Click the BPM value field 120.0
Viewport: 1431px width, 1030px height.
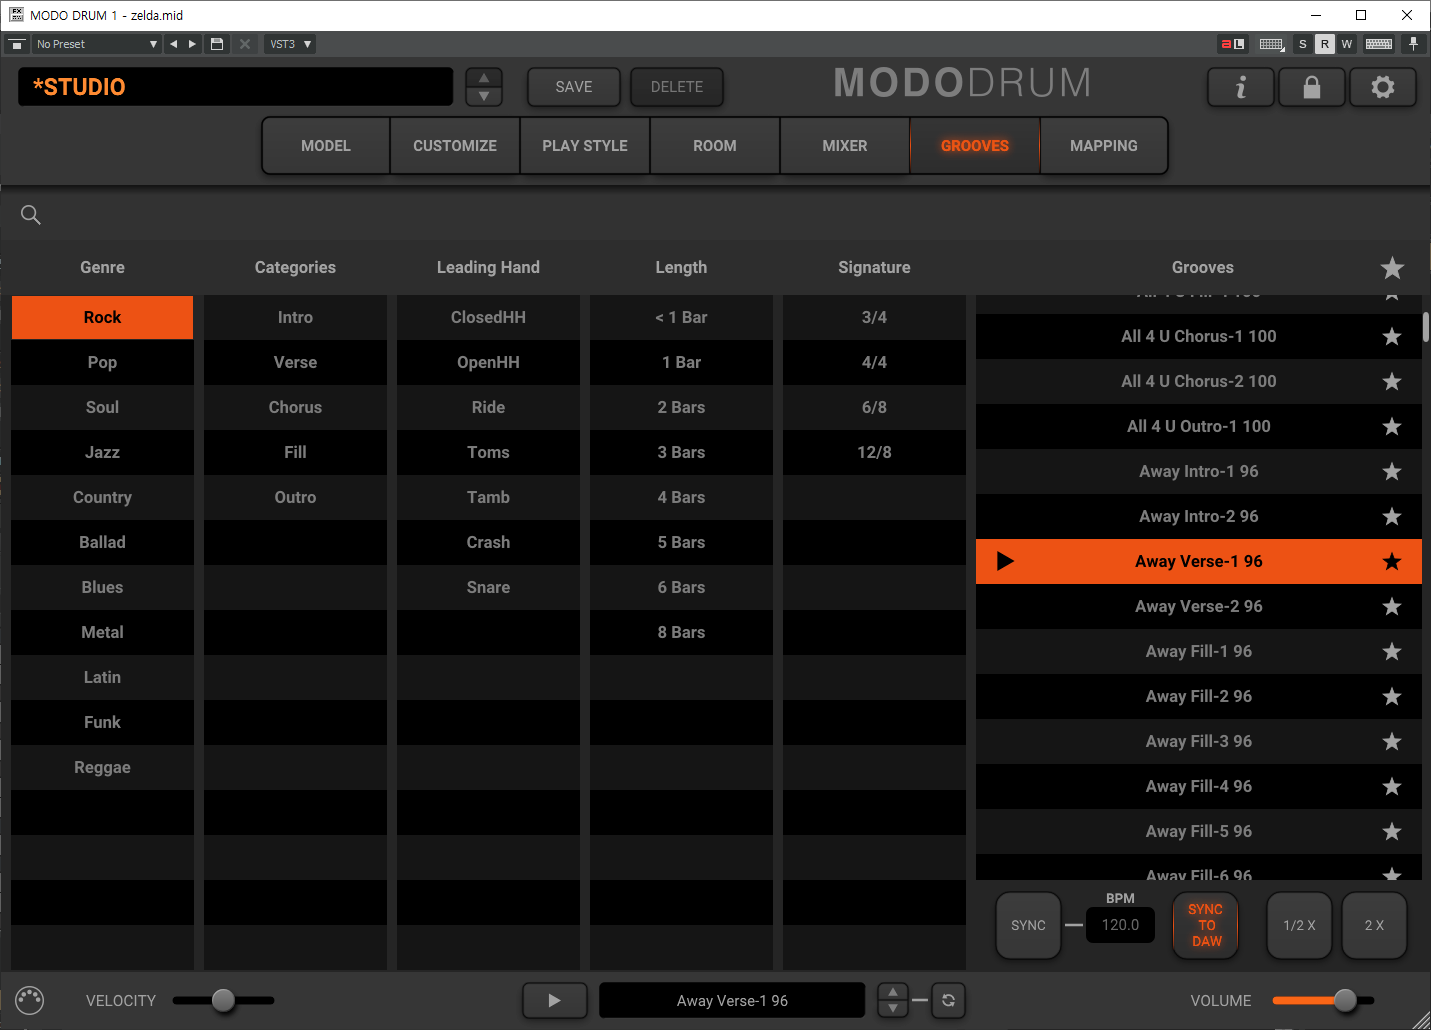click(x=1120, y=925)
